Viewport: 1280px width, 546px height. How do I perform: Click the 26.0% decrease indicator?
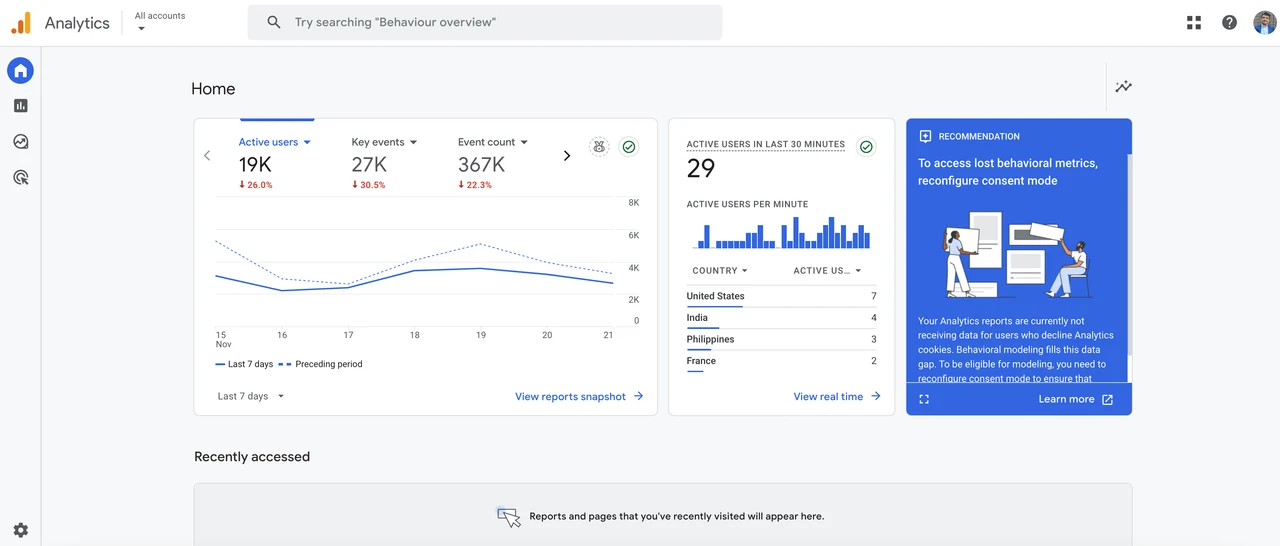point(256,185)
